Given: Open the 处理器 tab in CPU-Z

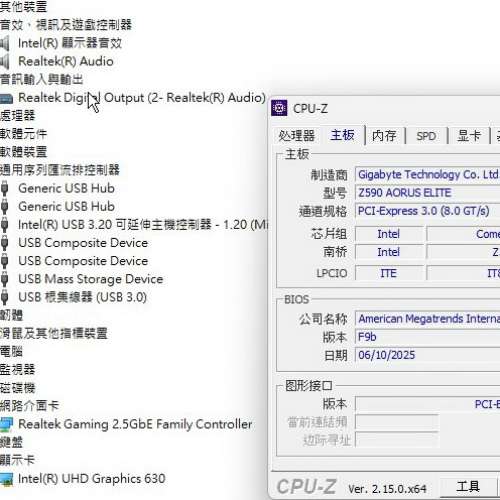Looking at the screenshot, I should [x=296, y=136].
